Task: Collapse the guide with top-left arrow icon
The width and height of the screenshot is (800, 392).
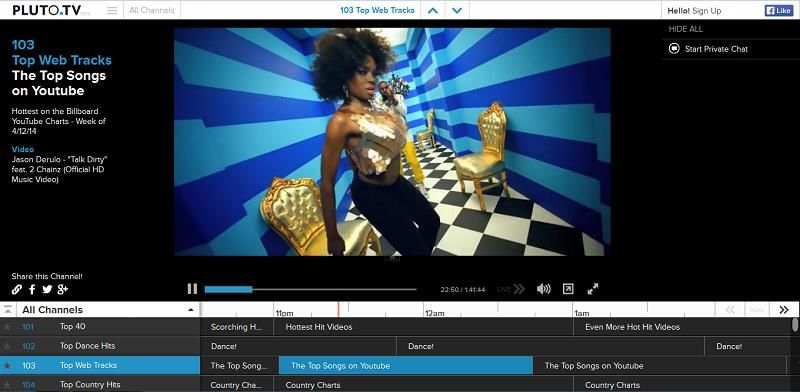Action: (8, 309)
